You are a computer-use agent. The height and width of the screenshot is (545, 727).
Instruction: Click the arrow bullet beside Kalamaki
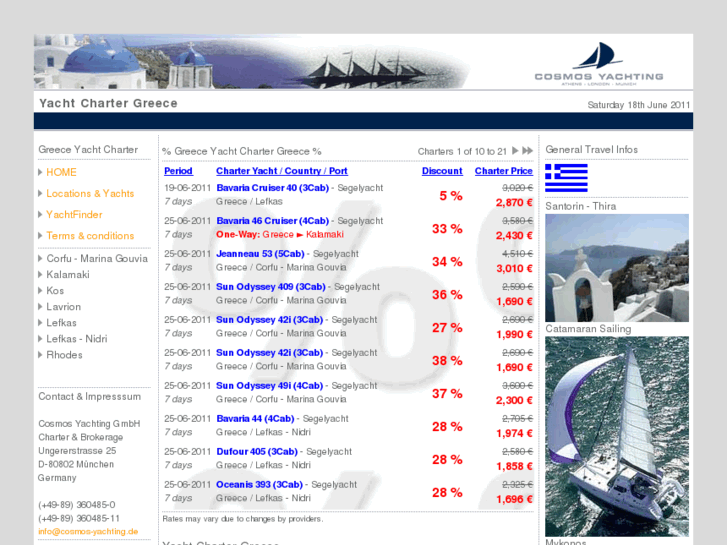point(40,275)
